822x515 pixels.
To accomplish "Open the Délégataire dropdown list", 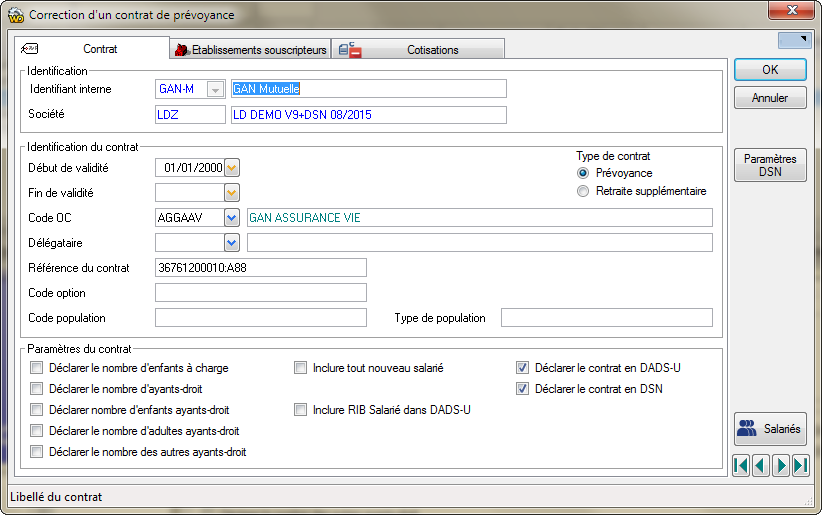I will point(232,243).
